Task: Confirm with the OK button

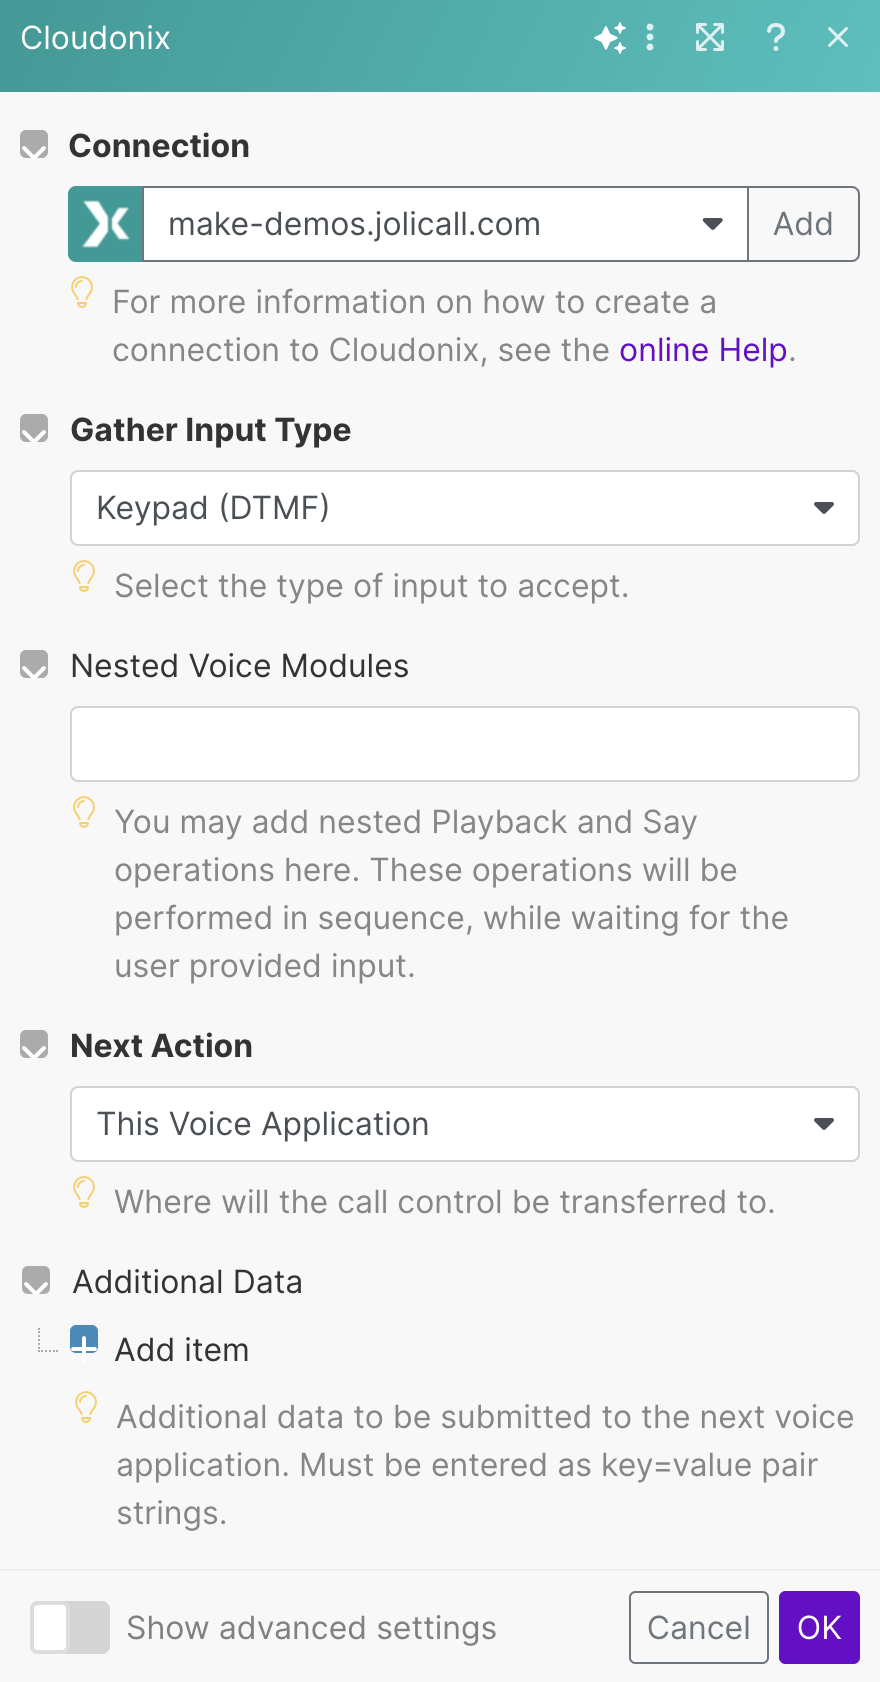Action: point(819,1627)
